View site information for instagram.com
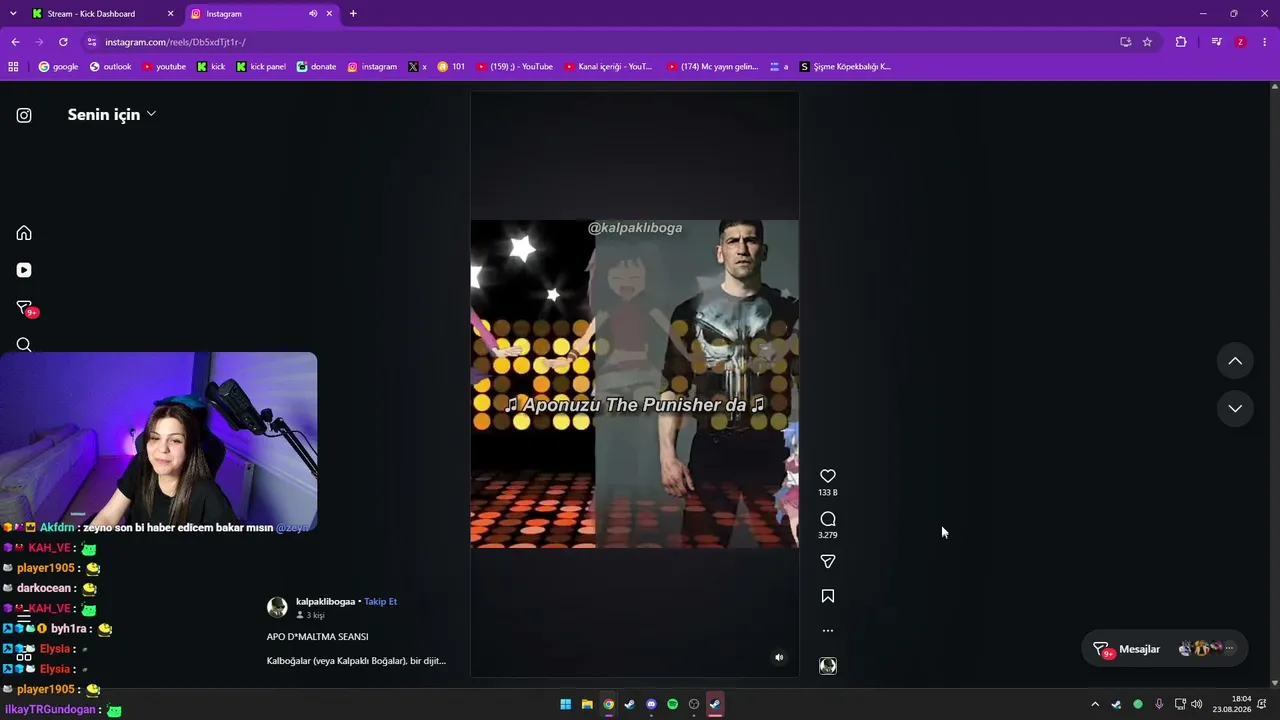 click(92, 42)
